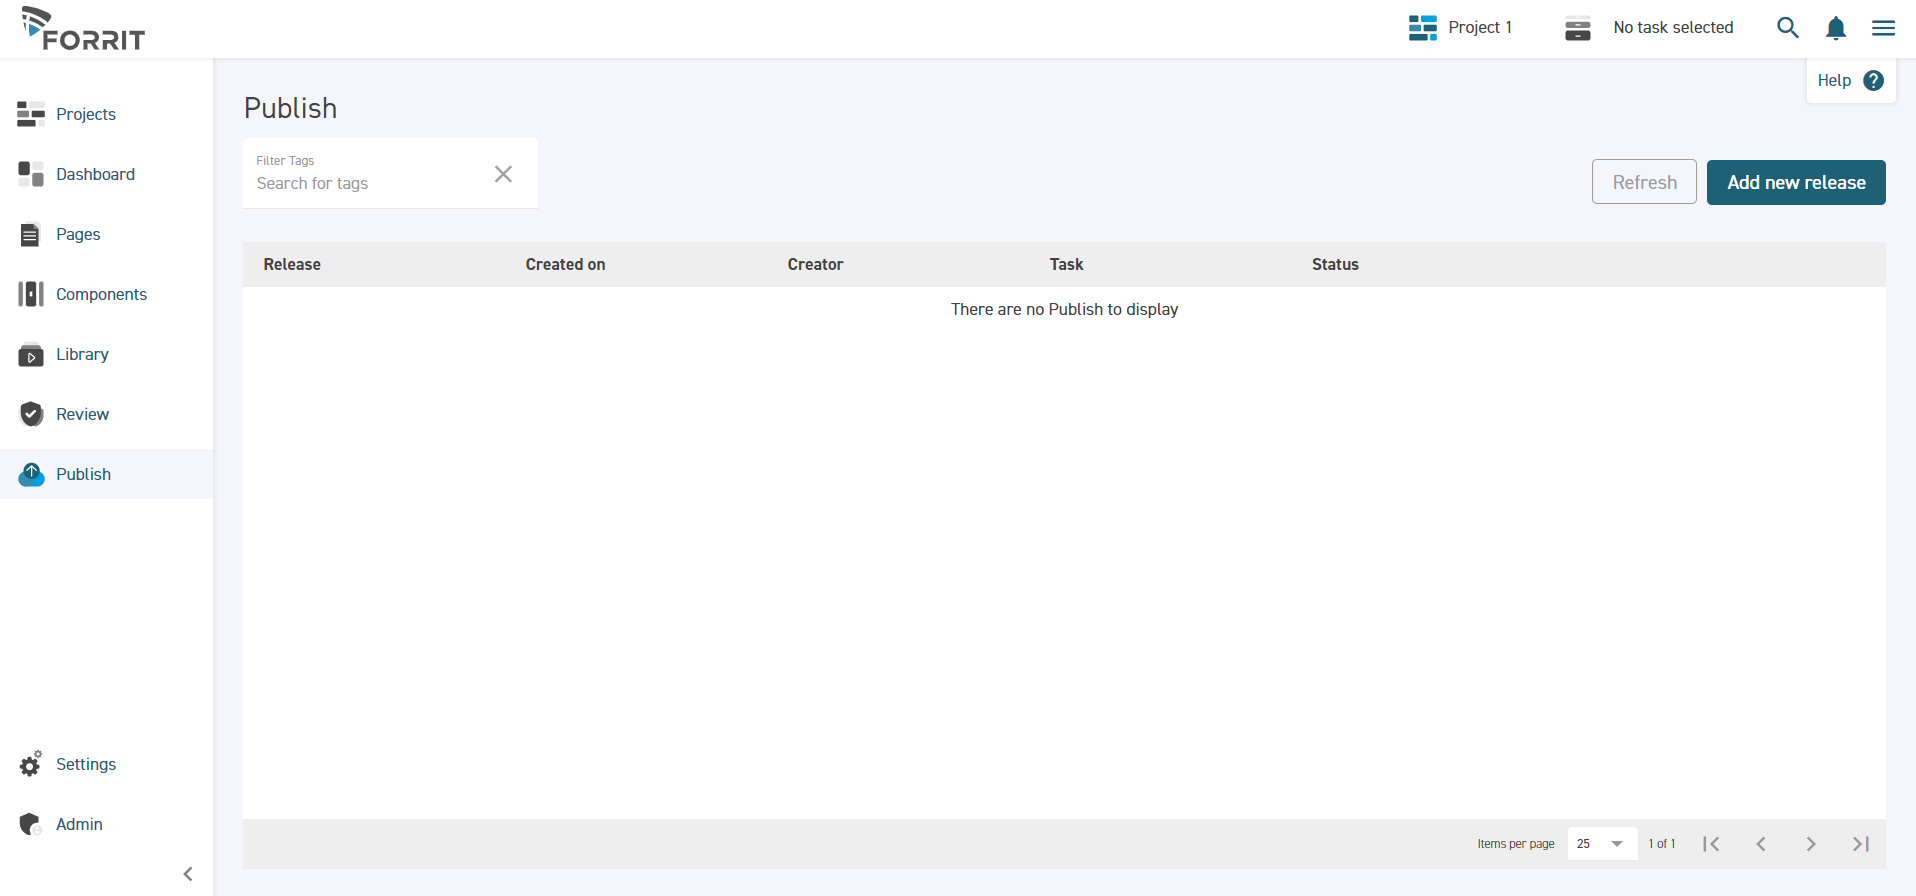1916x896 pixels.
Task: Click the Help label text
Action: 1834,81
